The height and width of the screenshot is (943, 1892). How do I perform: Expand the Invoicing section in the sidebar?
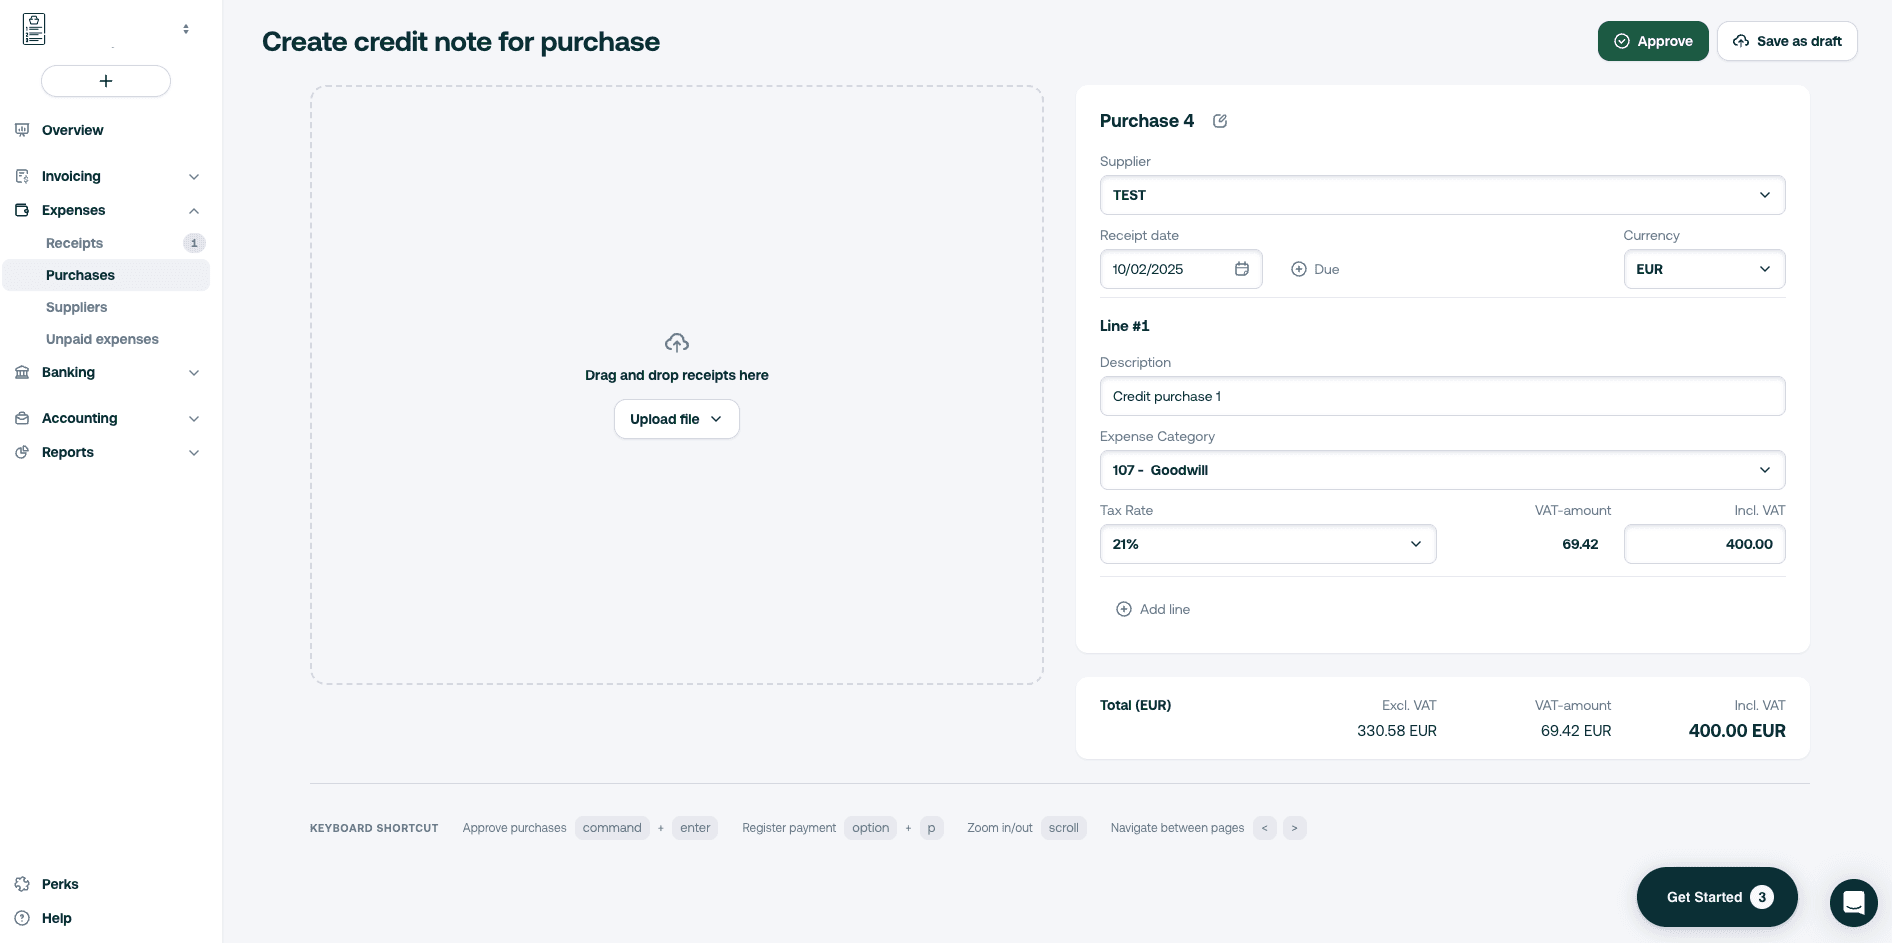click(194, 176)
